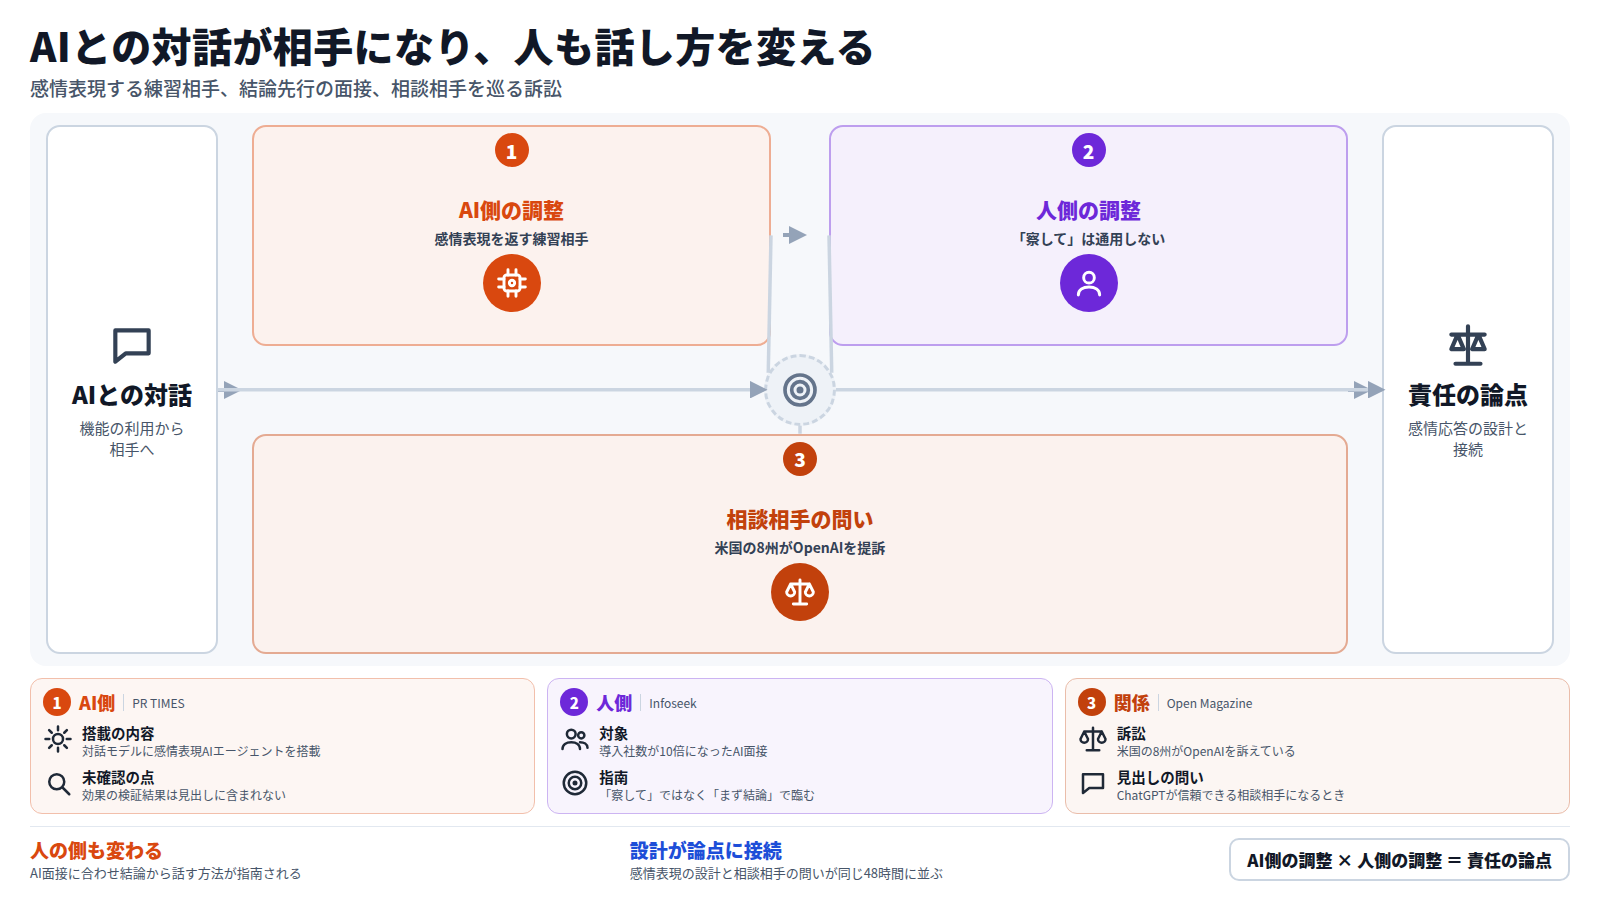Click the scales icon beside 訴訟
1600x900 pixels.
[x=1093, y=740]
